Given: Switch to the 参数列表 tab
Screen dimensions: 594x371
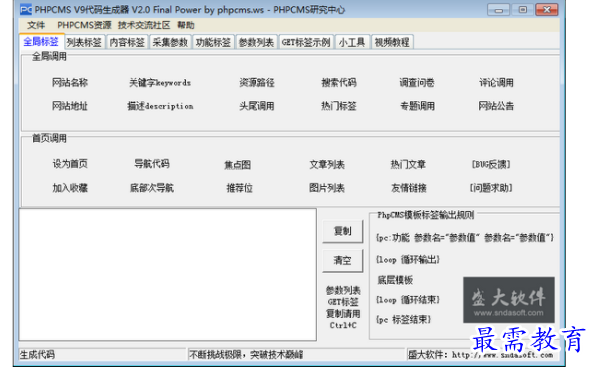Looking at the screenshot, I should [256, 42].
